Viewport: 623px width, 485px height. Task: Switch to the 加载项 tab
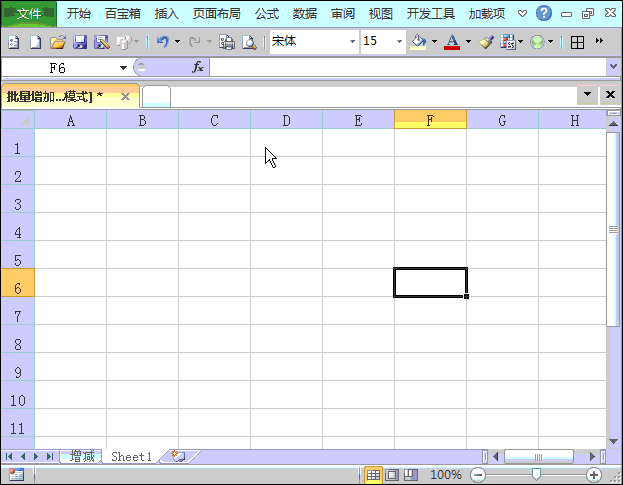487,14
